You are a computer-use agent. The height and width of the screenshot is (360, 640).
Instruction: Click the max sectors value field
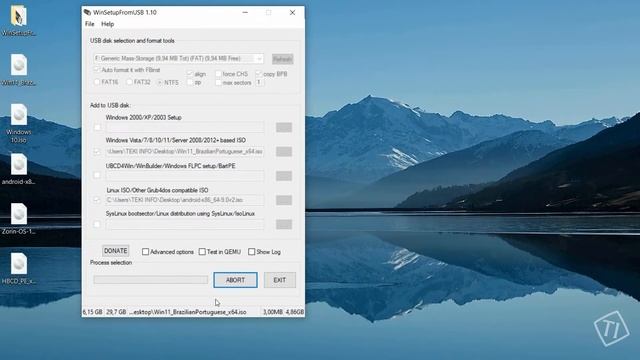(260, 82)
